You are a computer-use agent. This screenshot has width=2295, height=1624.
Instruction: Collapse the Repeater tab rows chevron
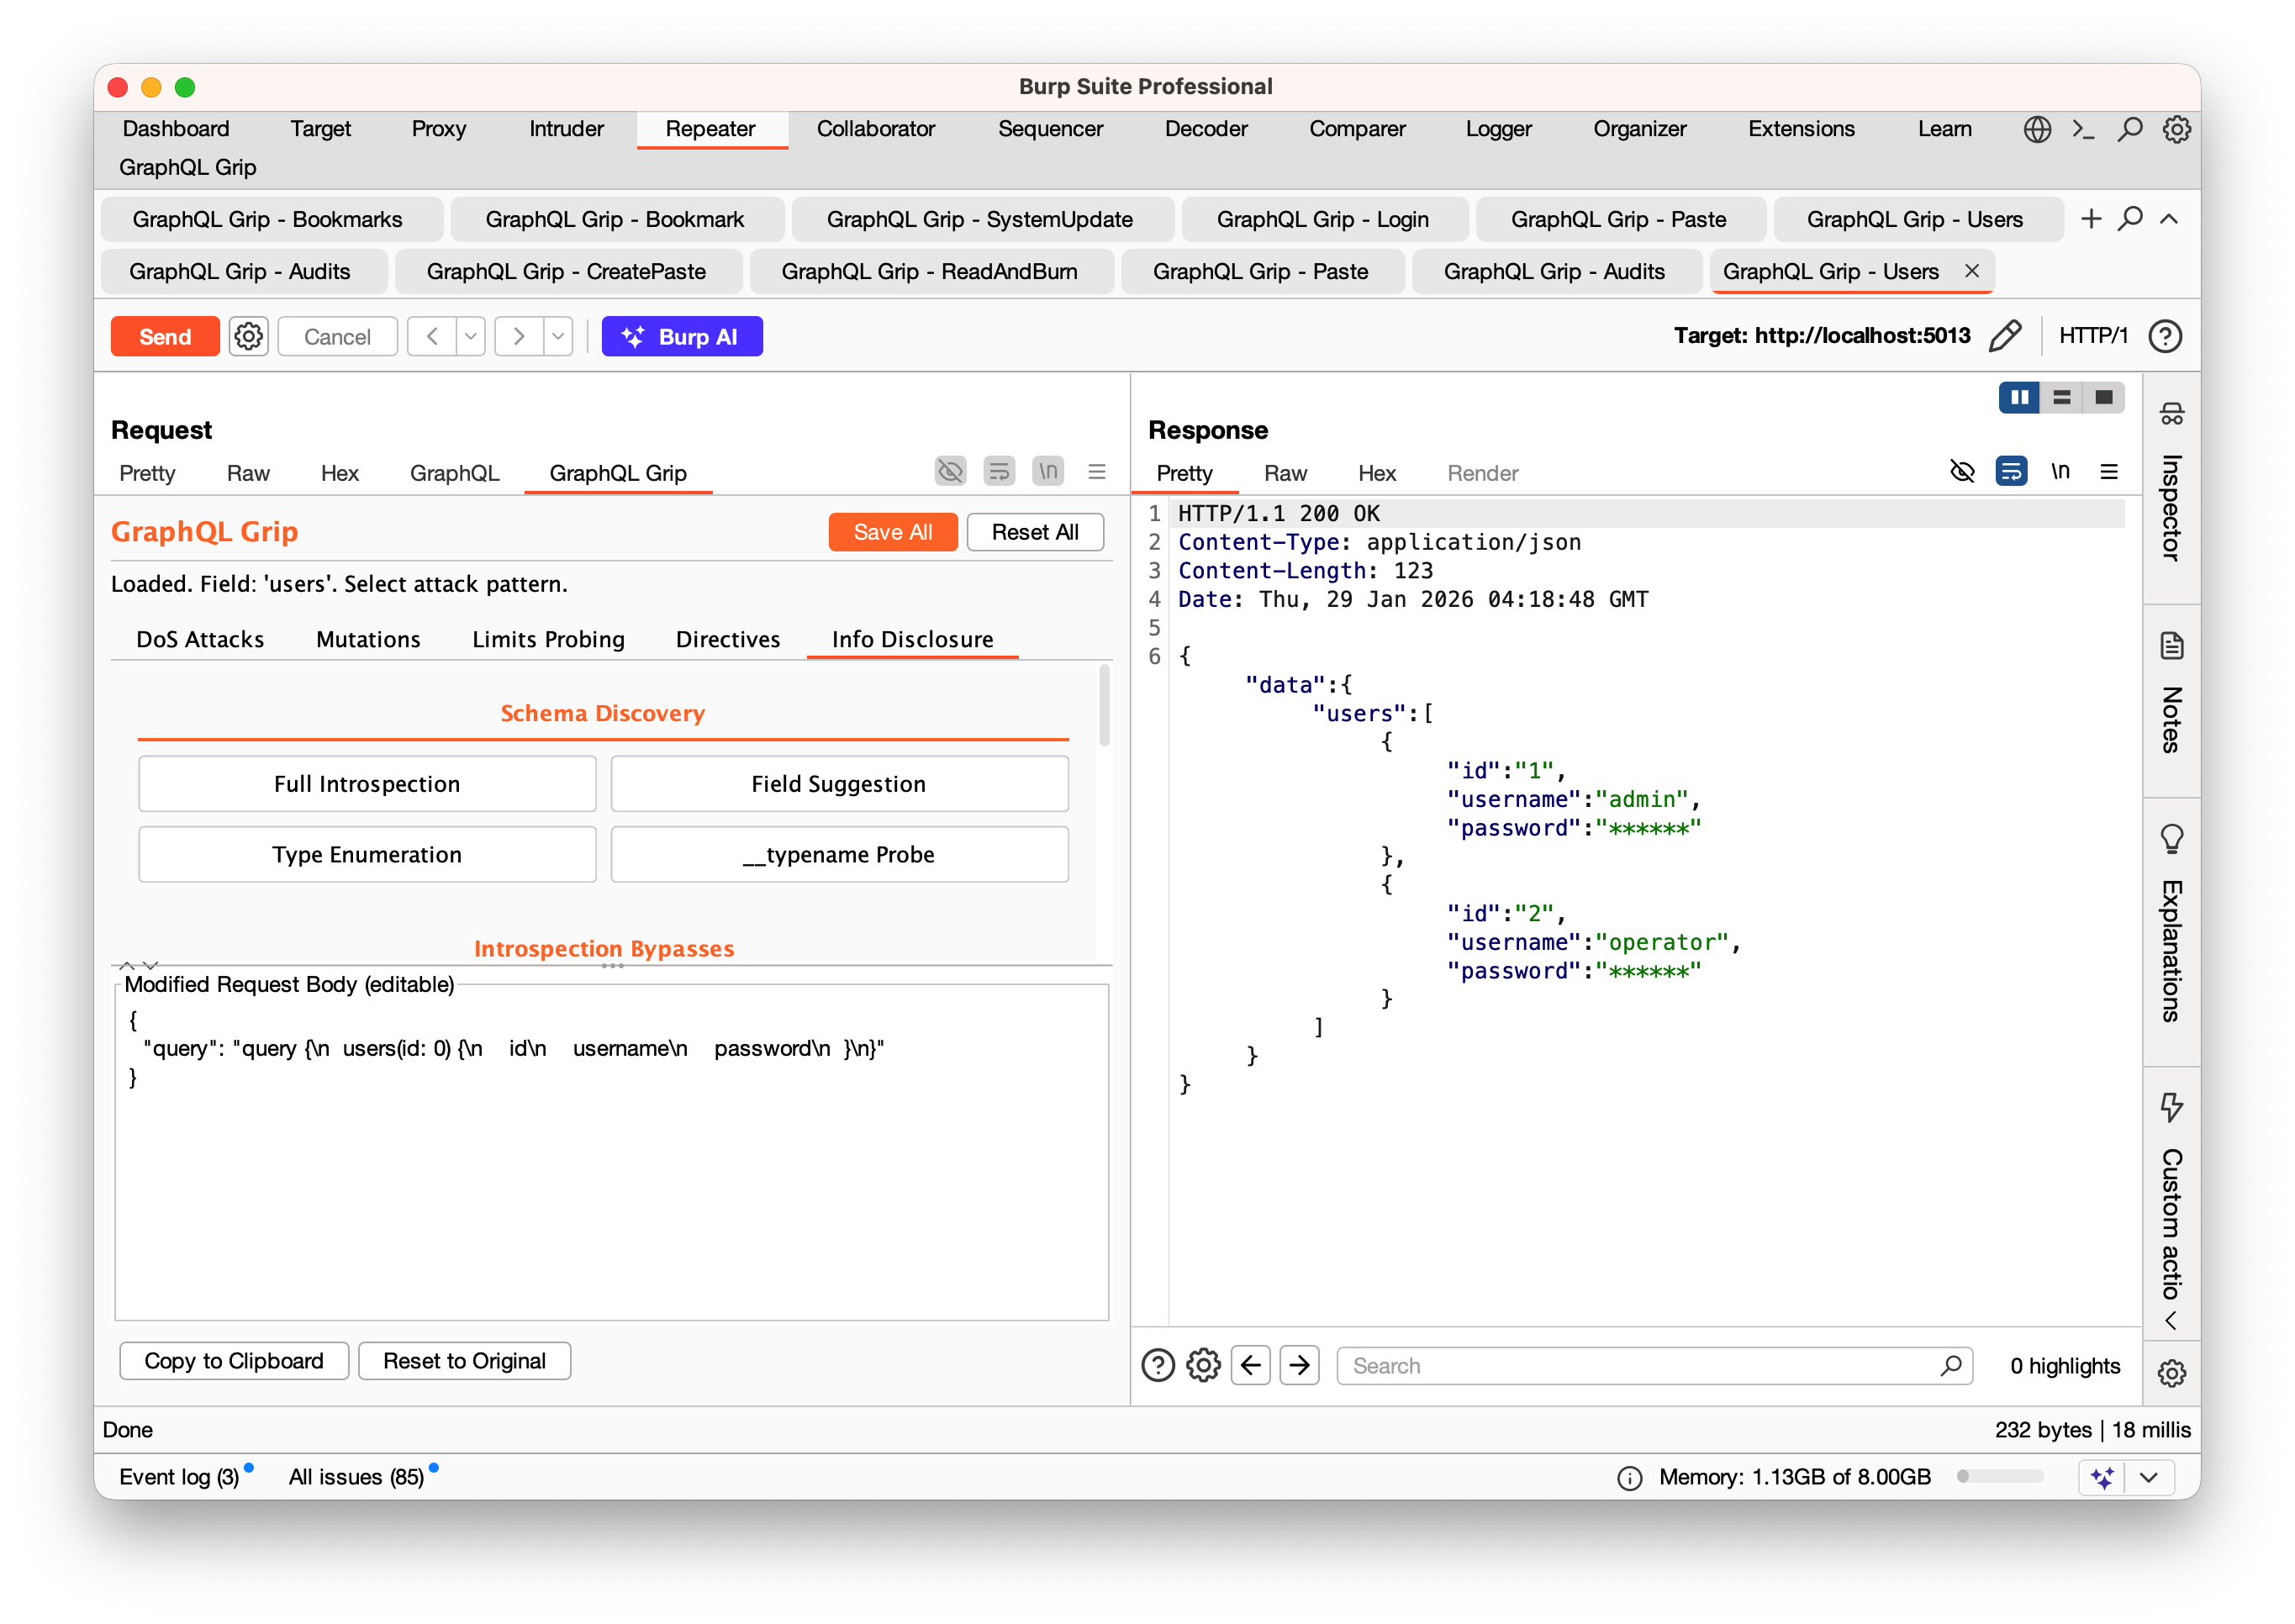[2168, 219]
